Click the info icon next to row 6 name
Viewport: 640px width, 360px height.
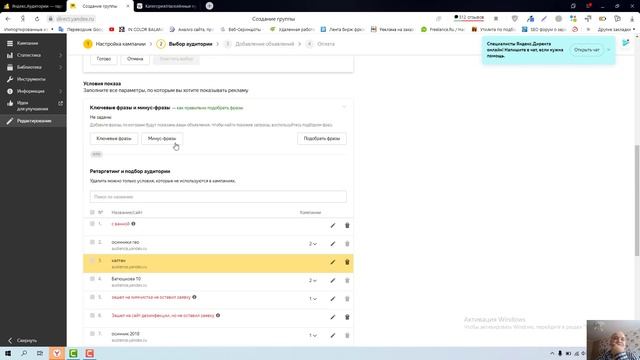point(218,316)
